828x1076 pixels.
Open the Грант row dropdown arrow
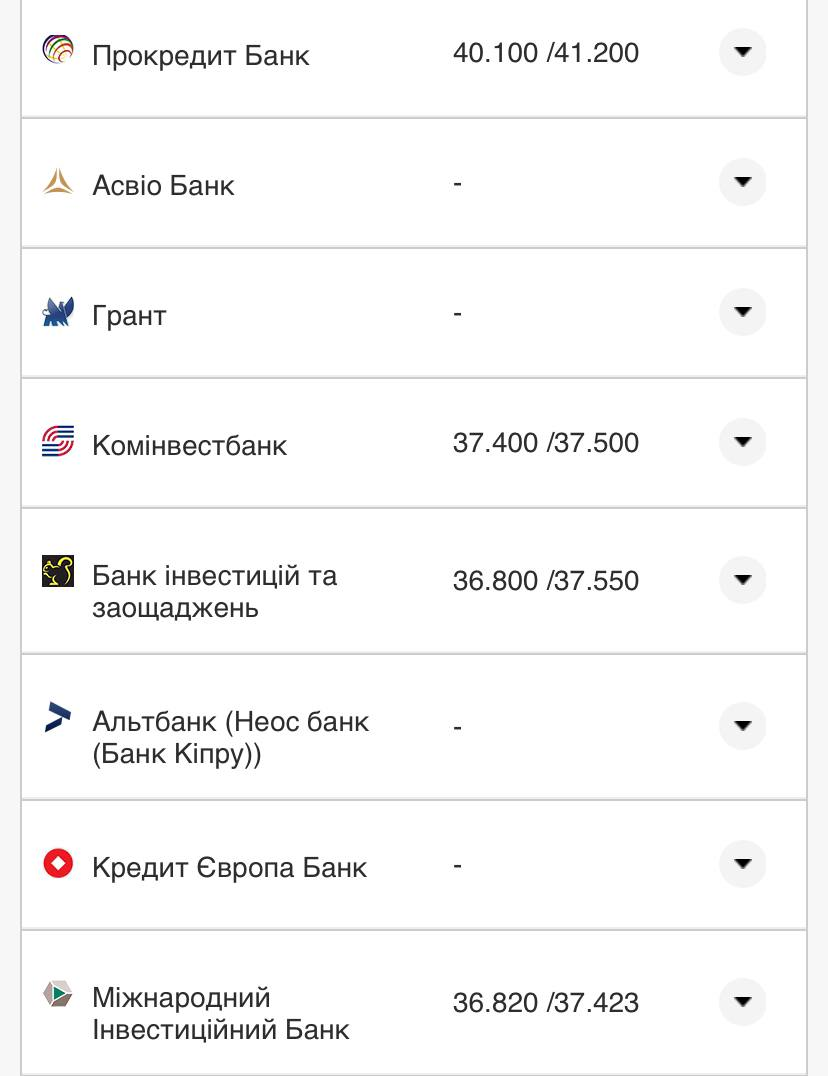click(742, 312)
